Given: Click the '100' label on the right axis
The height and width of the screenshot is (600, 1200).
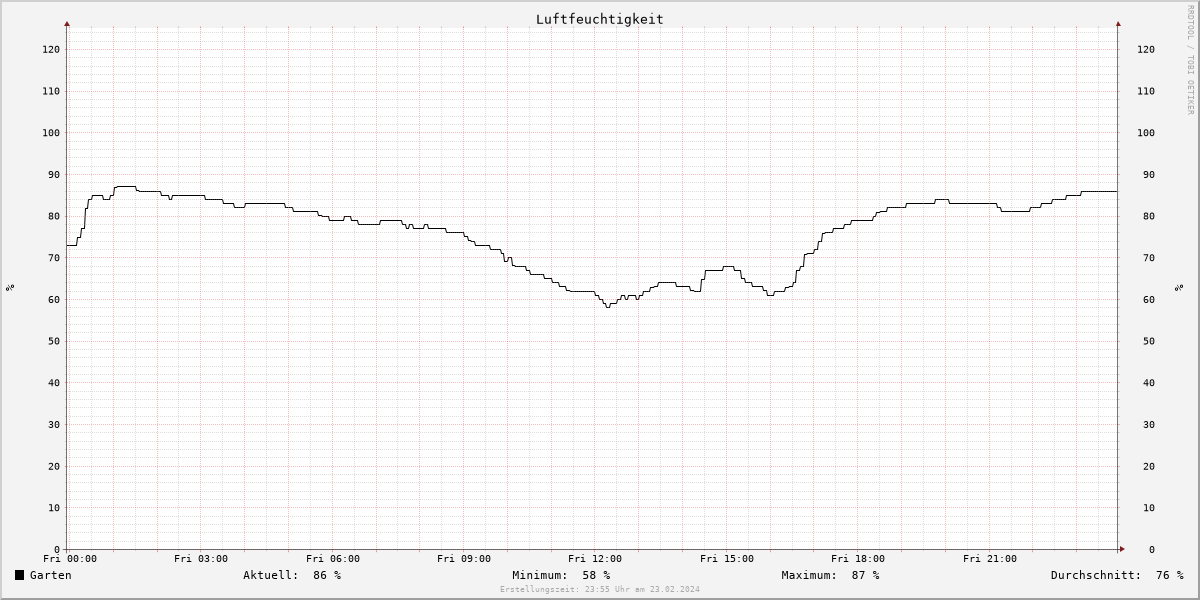Looking at the screenshot, I should click(x=1146, y=133).
